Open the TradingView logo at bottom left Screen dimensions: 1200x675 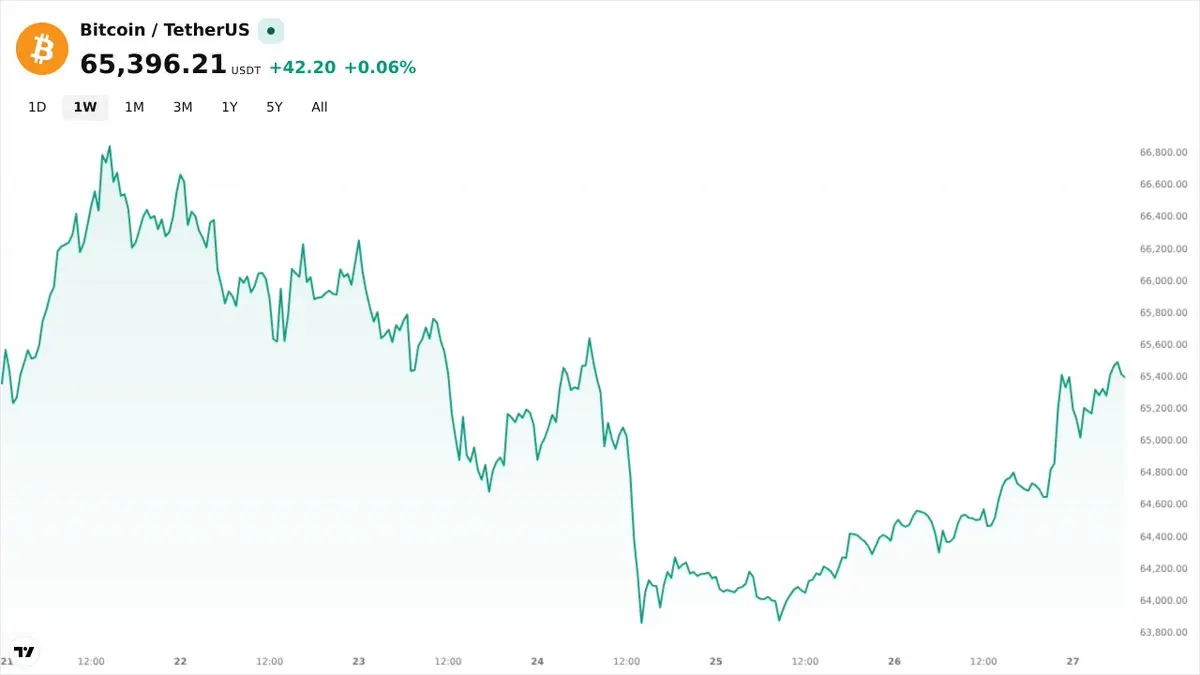(24, 651)
